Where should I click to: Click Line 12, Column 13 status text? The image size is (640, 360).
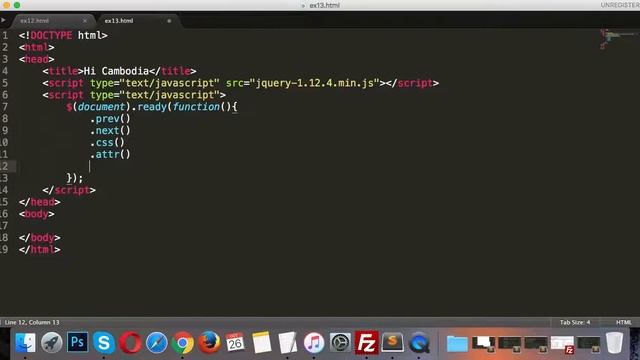[32, 322]
